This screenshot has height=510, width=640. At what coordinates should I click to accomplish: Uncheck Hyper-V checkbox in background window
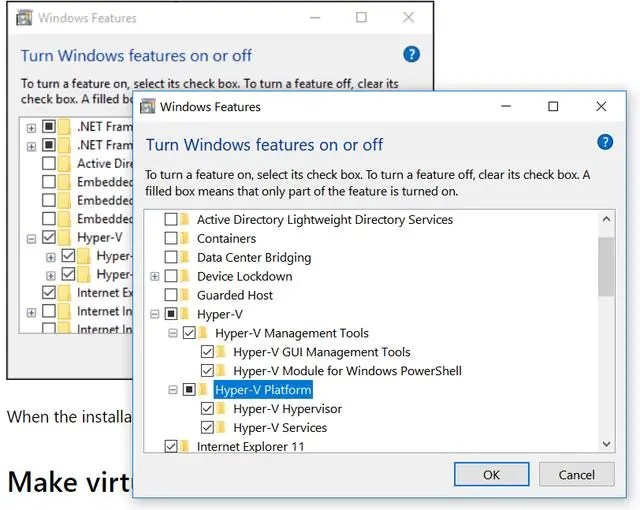(x=49, y=237)
